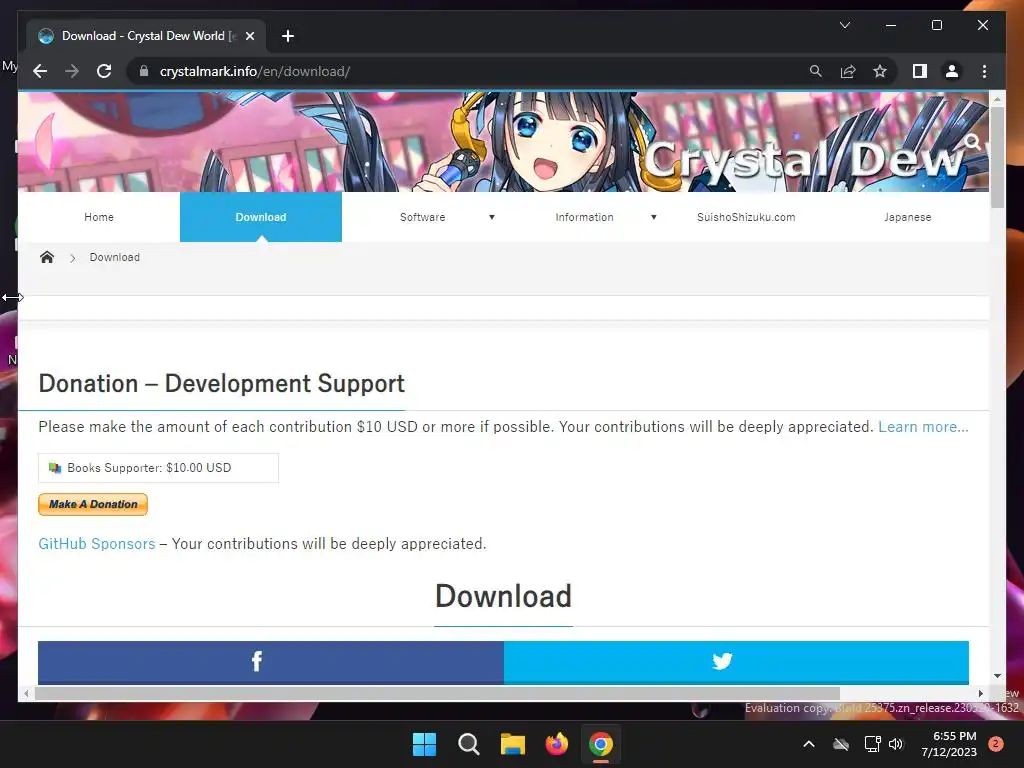Open the Information menu item
Viewport: 1024px width, 768px height.
click(x=584, y=217)
